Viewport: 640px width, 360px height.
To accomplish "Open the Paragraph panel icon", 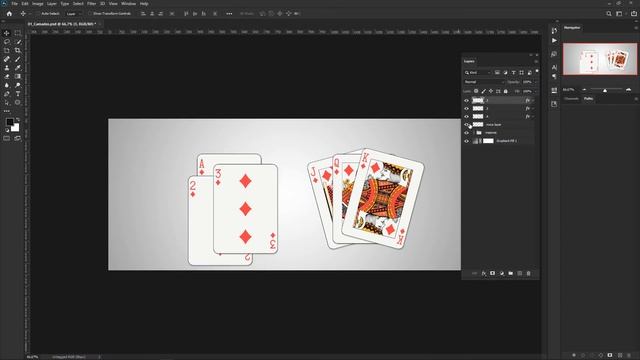I will [x=554, y=76].
